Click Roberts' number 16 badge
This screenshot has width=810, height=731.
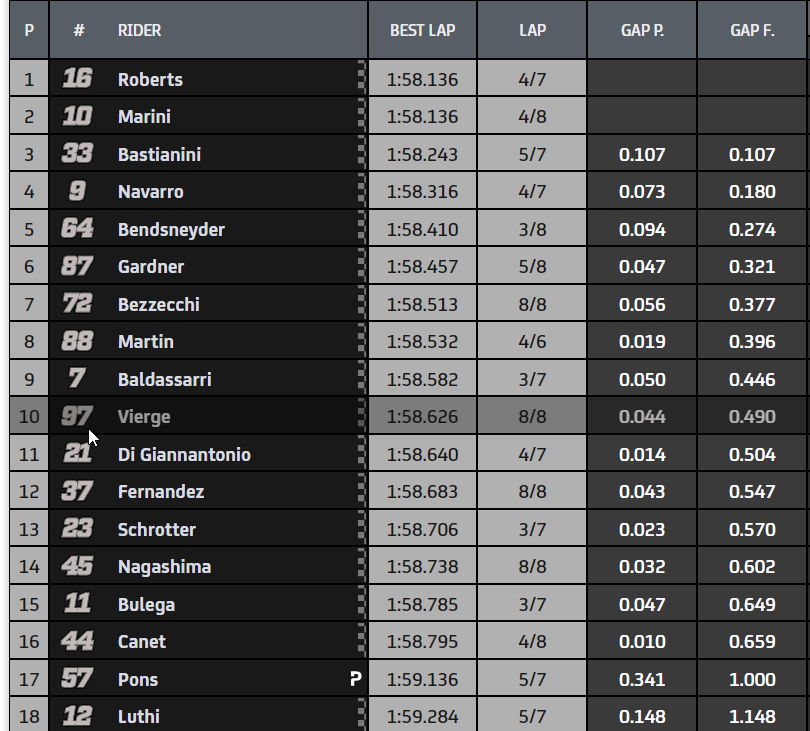[x=77, y=79]
